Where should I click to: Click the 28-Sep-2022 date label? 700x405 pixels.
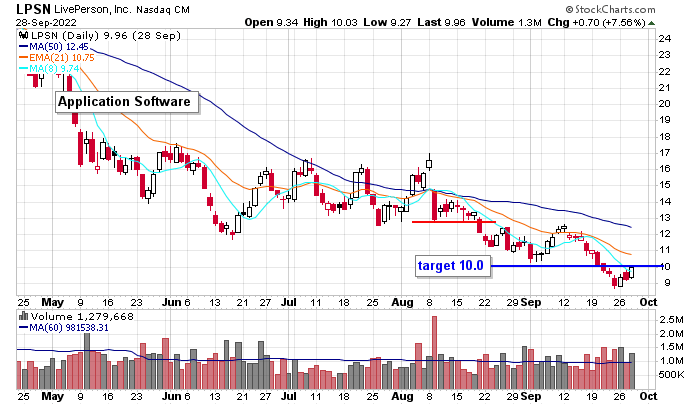[46, 22]
